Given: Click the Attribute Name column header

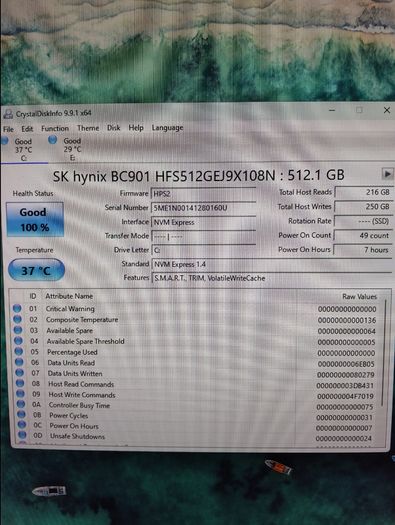Looking at the screenshot, I should click(x=69, y=296).
